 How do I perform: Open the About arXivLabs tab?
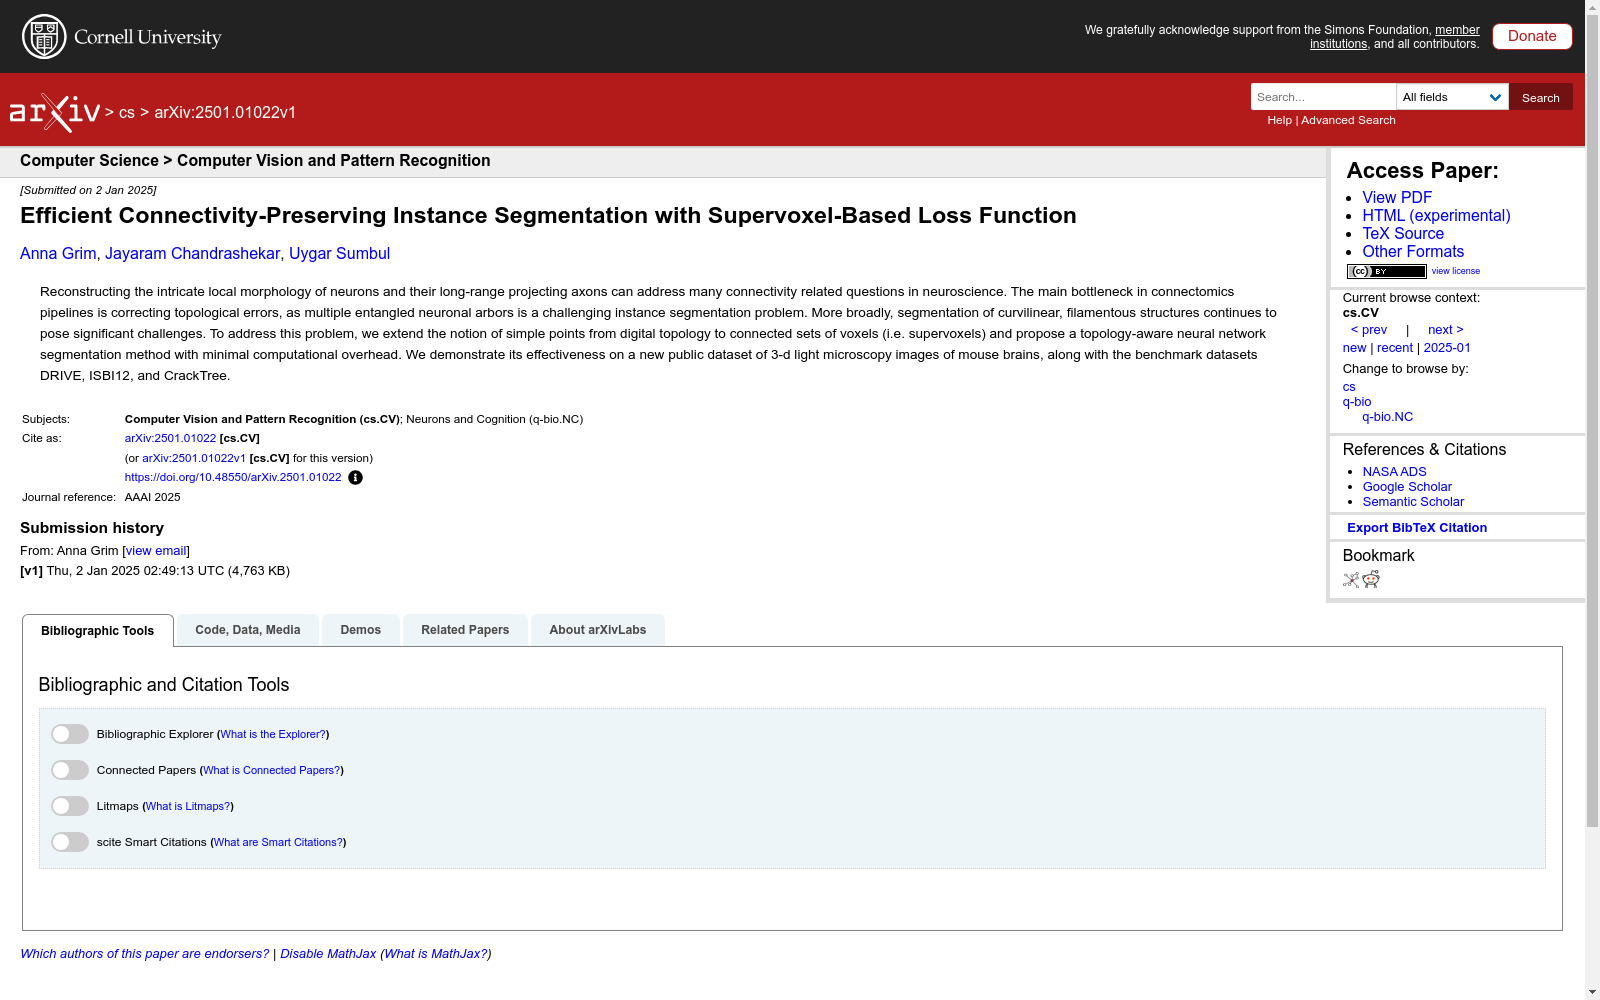coord(598,630)
